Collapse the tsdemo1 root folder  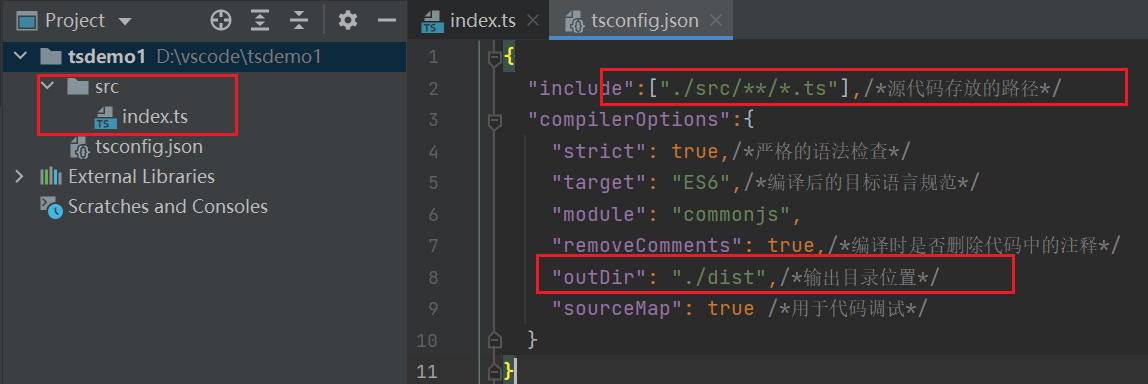[x=21, y=56]
